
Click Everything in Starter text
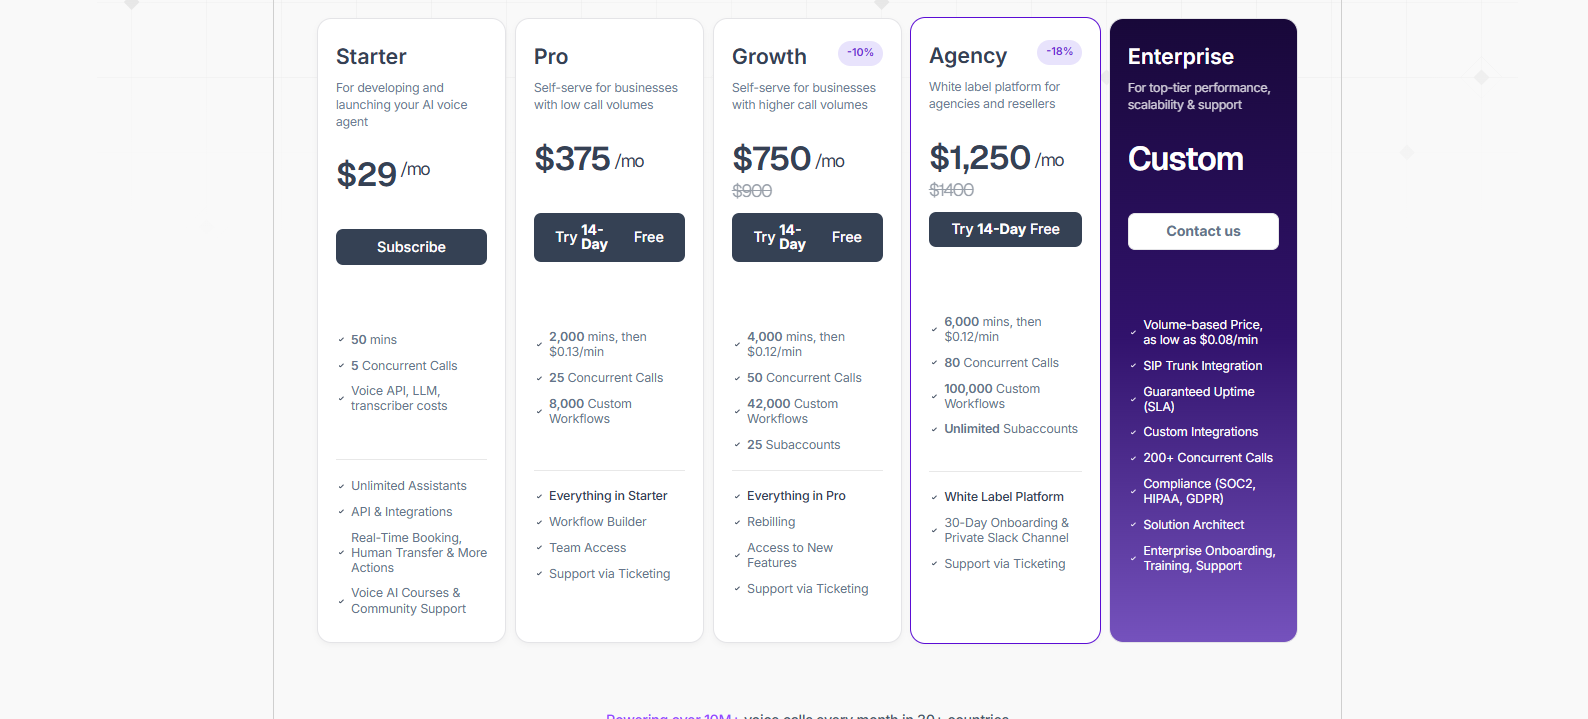click(x=608, y=496)
